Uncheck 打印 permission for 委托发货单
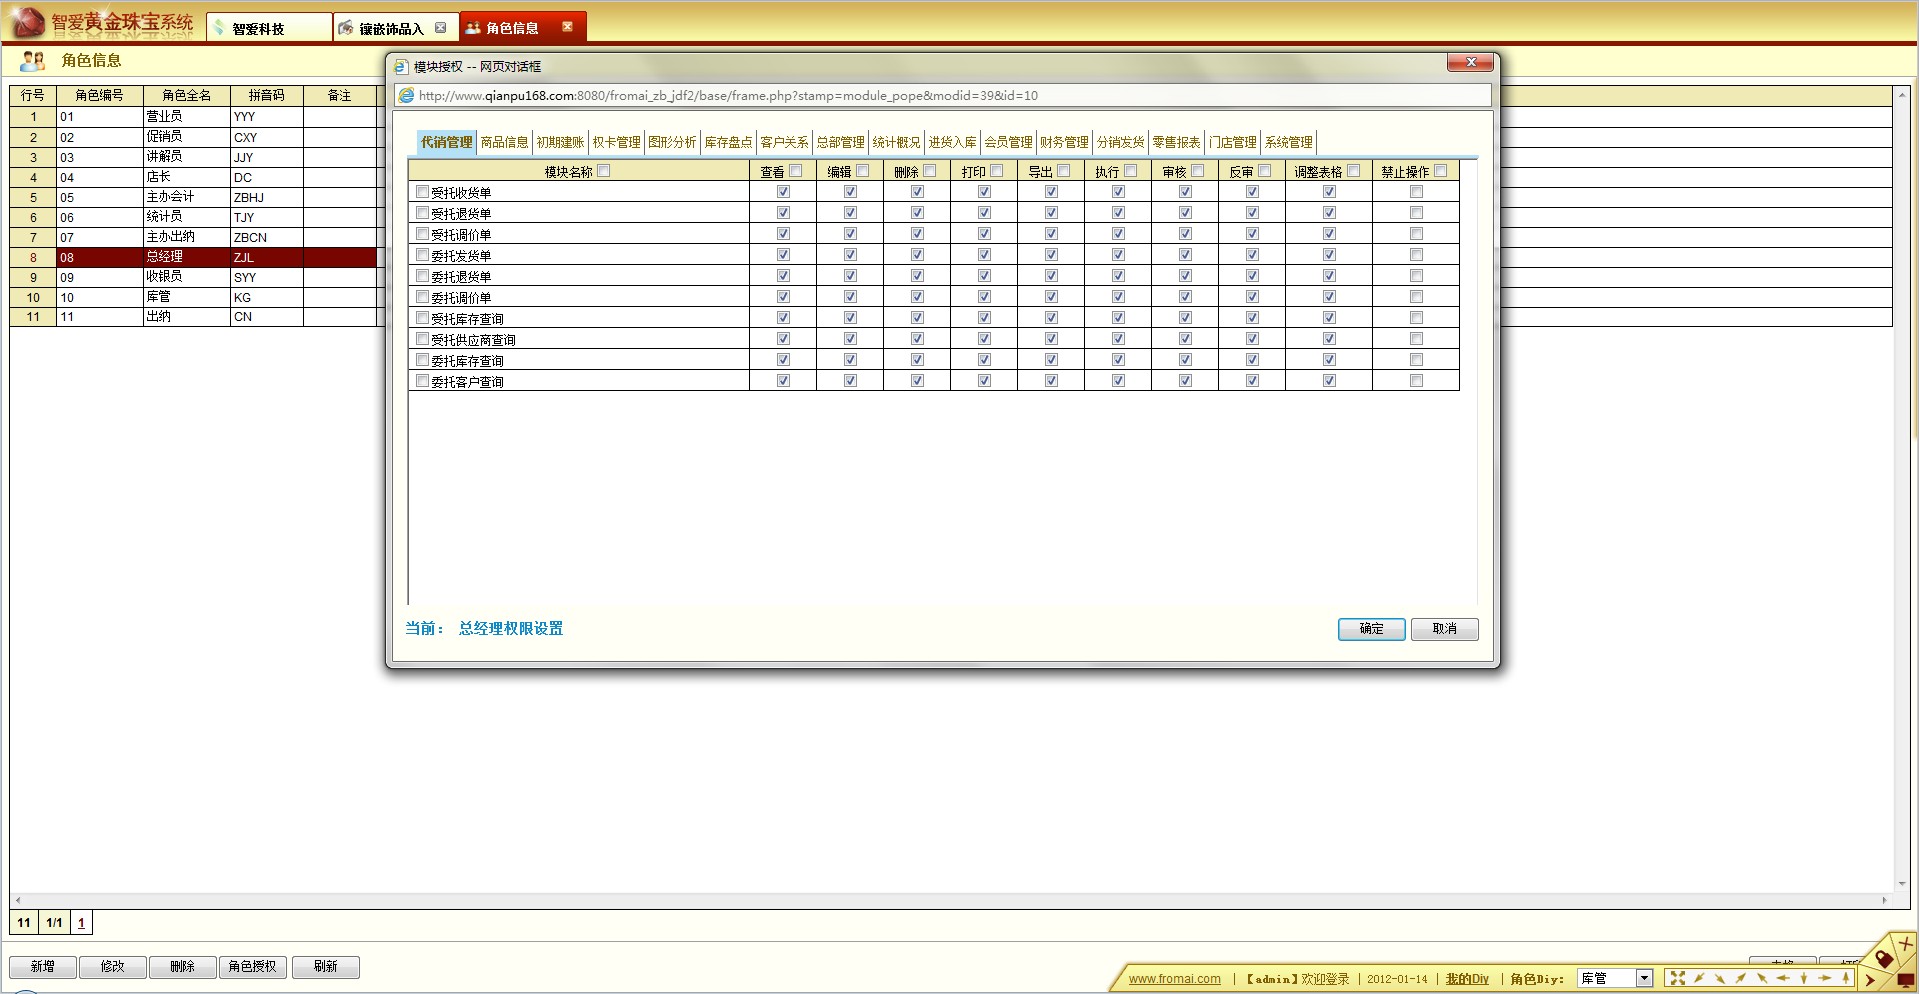The image size is (1919, 994). coord(984,255)
